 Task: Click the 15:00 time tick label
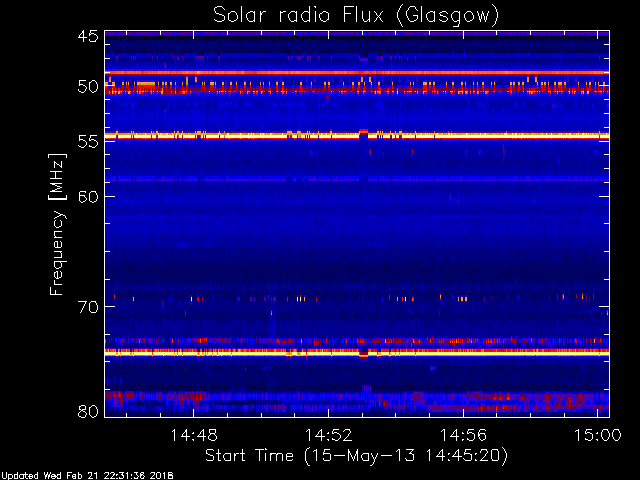point(598,435)
